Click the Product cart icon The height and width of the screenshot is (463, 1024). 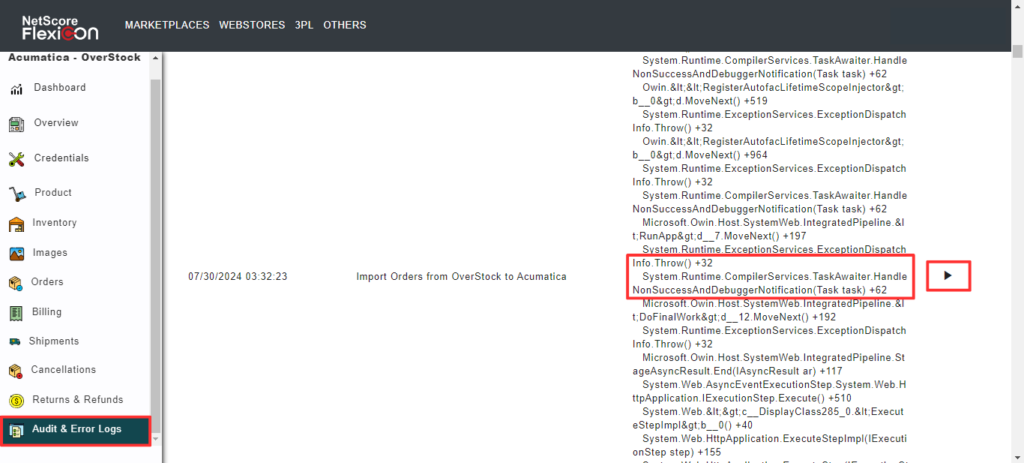16,193
